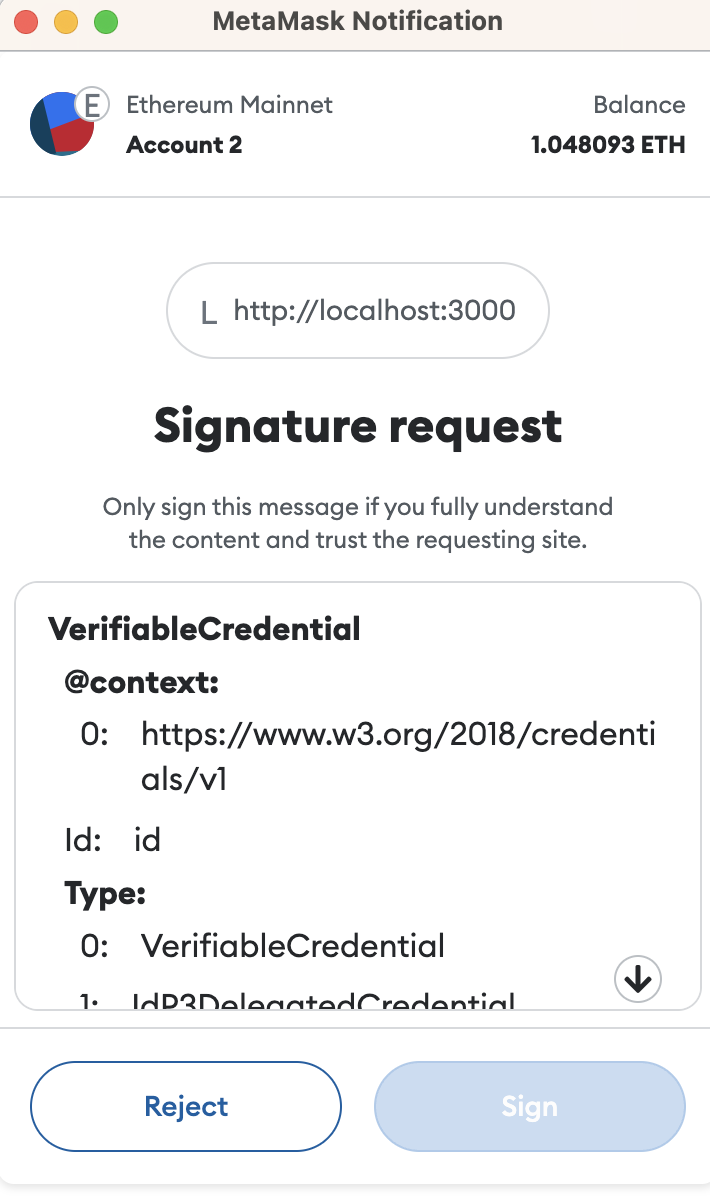The height and width of the screenshot is (1204, 710).
Task: Select the Account 2 name label
Action: click(x=184, y=144)
